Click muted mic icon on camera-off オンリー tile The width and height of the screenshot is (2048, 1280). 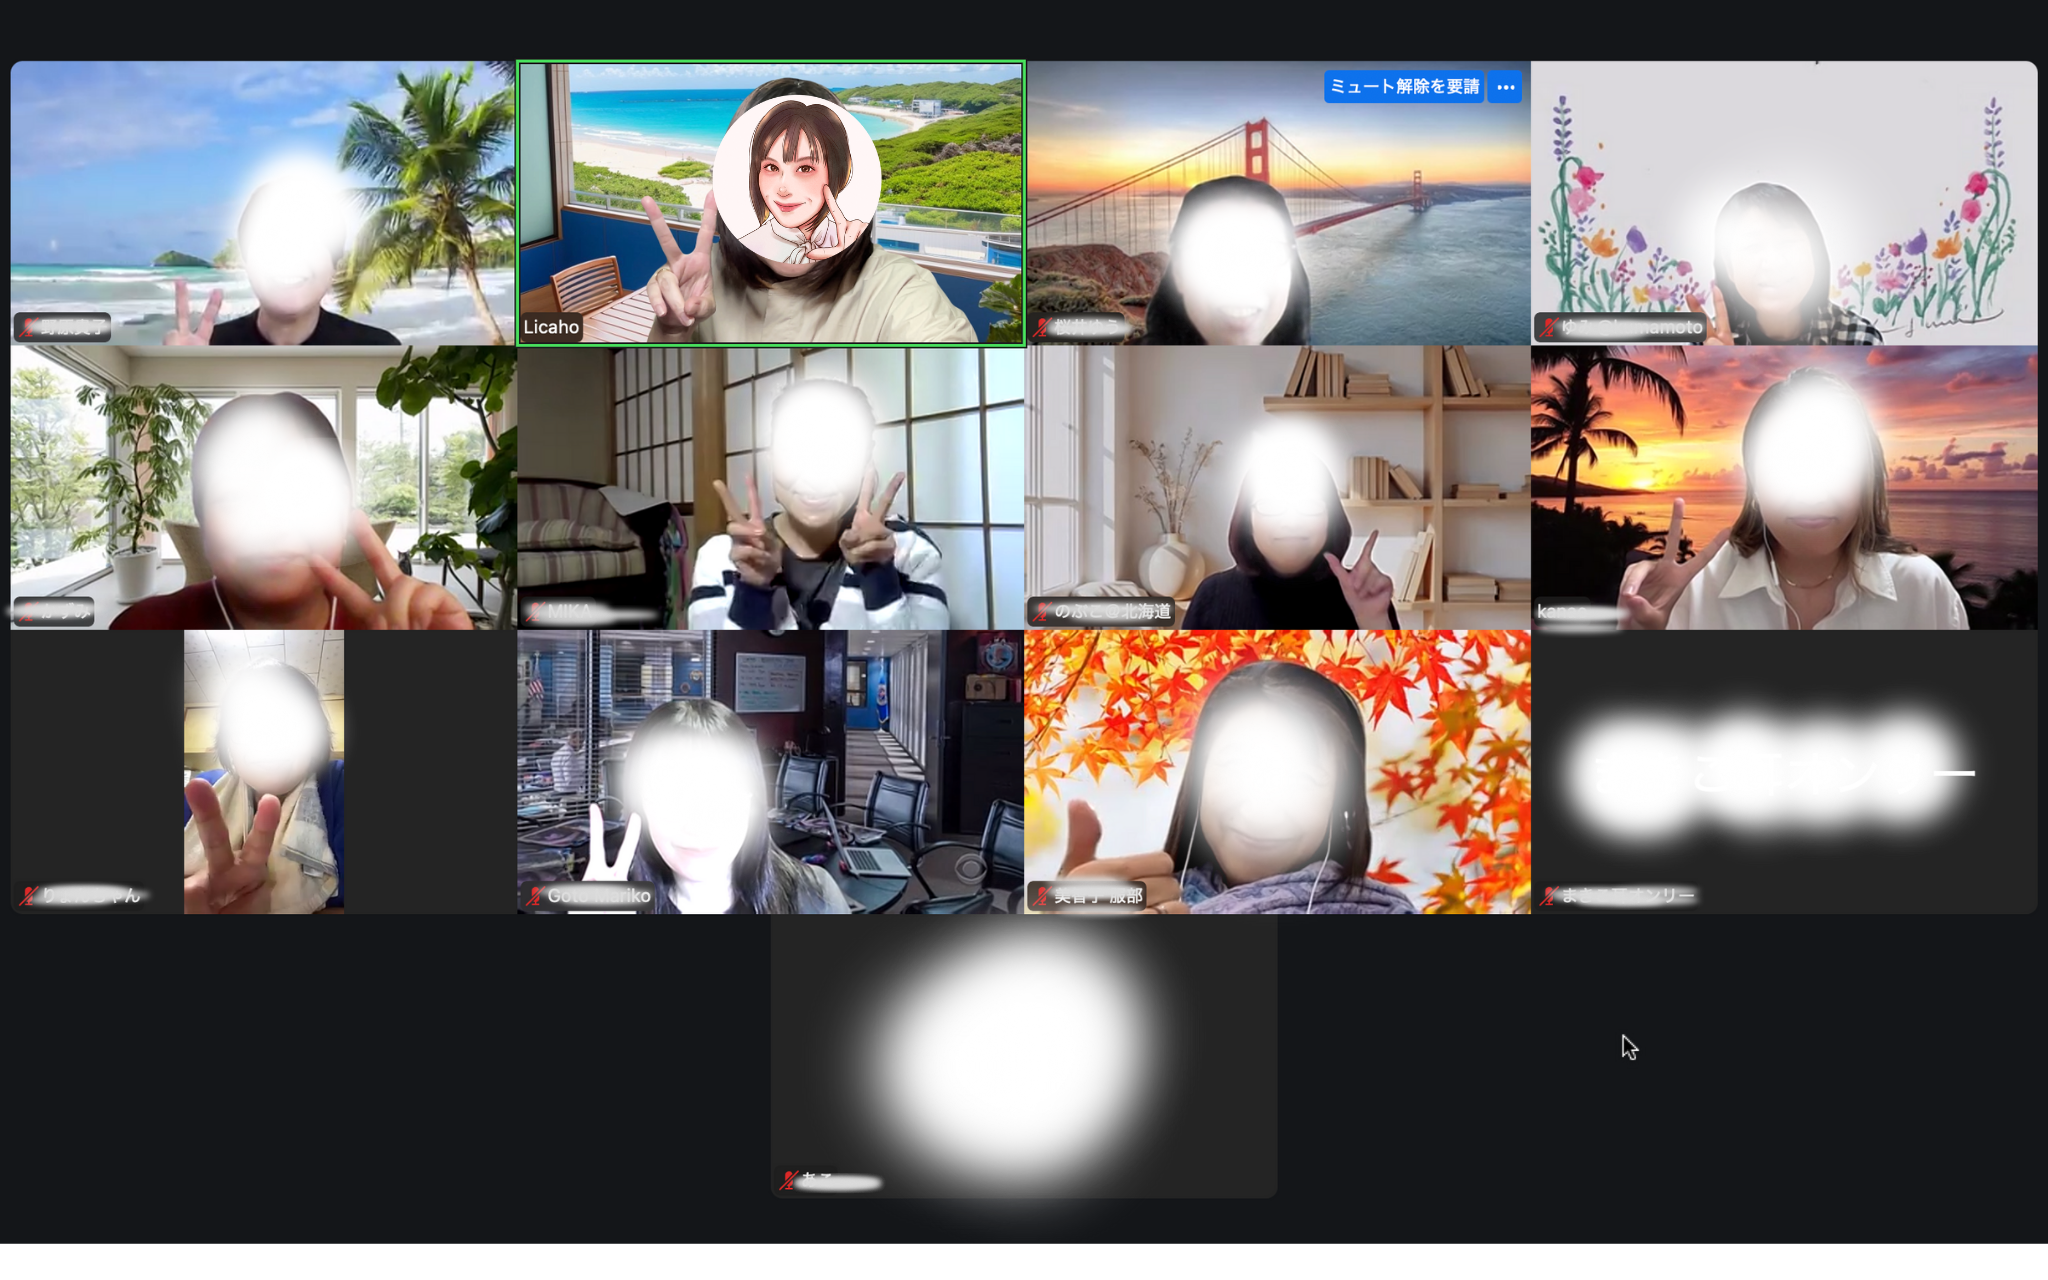[1548, 896]
